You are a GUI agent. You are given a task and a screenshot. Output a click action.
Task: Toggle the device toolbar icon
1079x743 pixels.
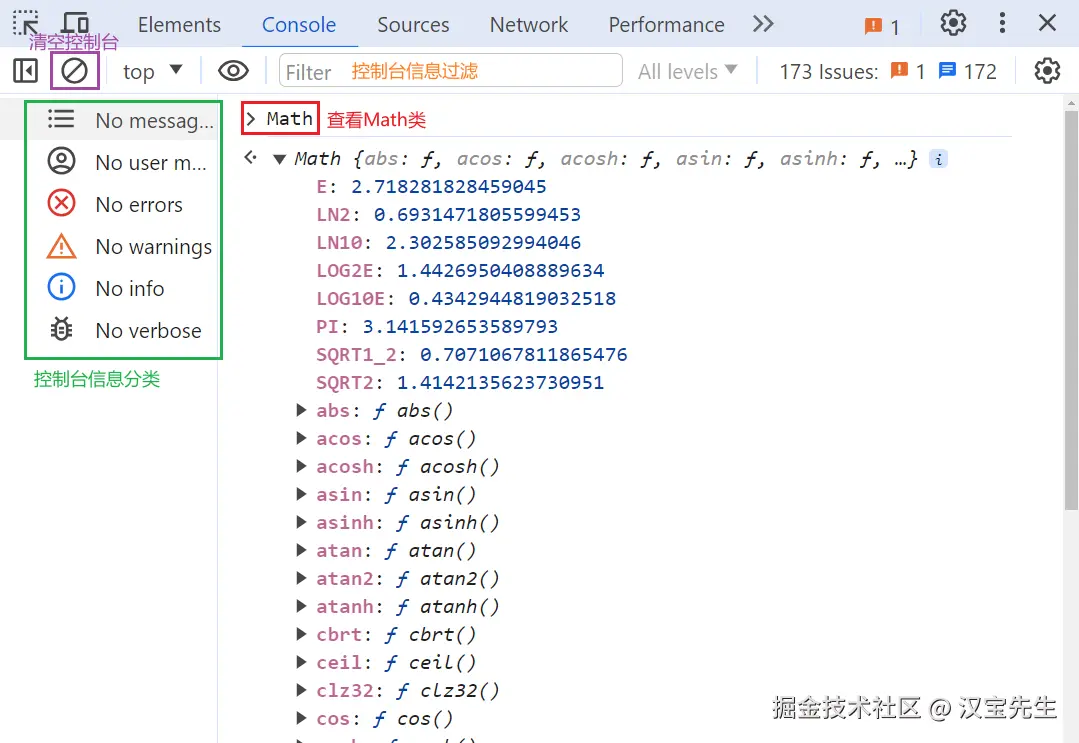click(x=76, y=23)
